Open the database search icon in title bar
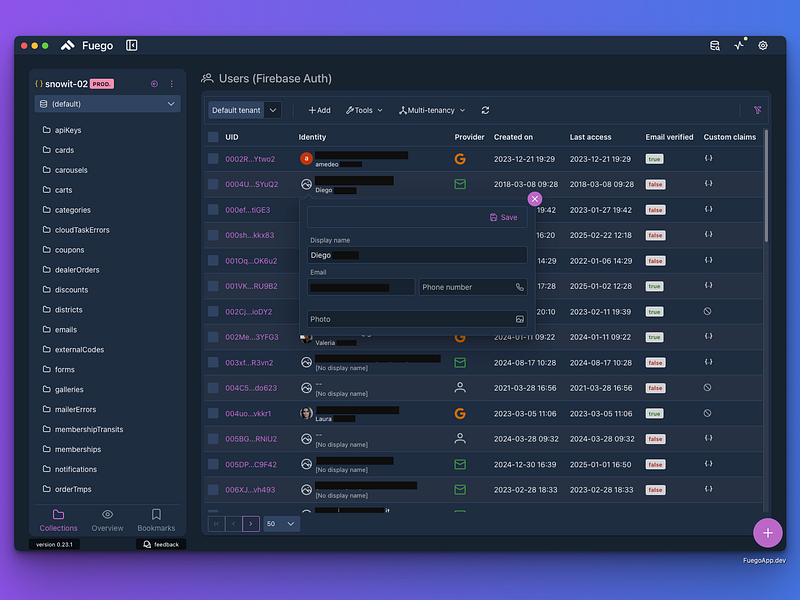The height and width of the screenshot is (600, 800). tap(715, 45)
